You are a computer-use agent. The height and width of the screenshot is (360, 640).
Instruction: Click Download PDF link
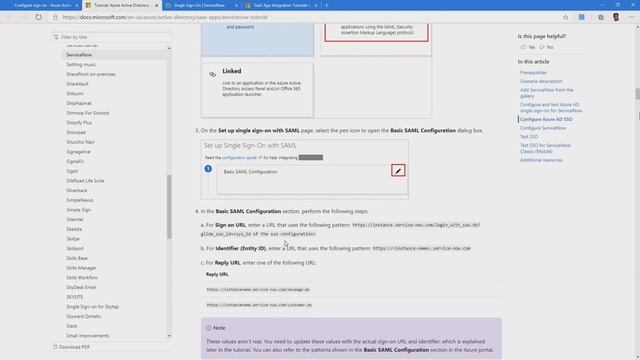[x=74, y=347]
